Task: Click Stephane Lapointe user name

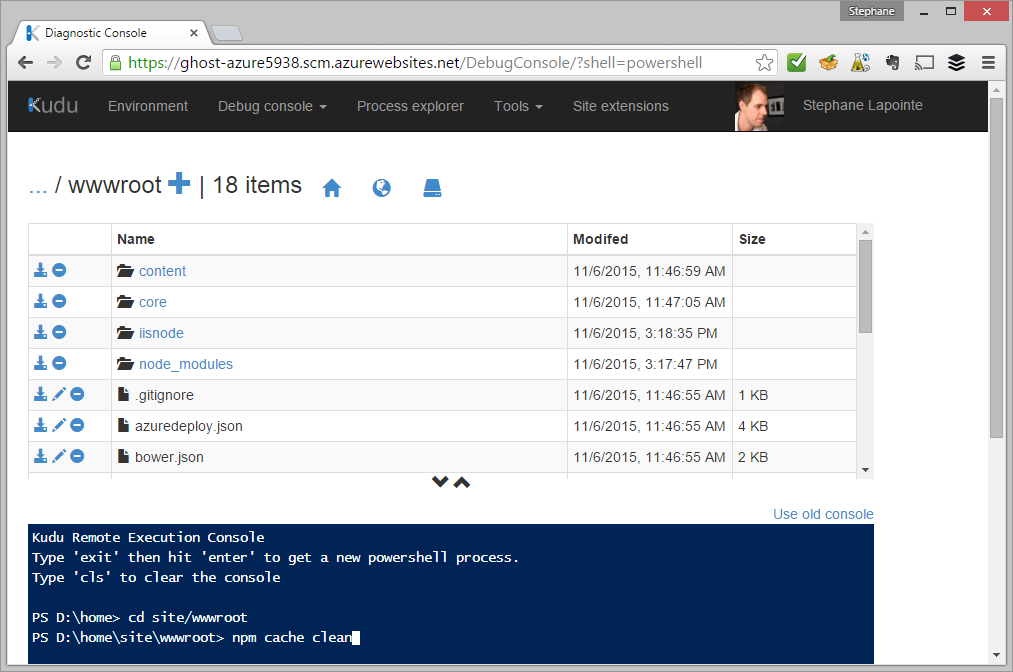Action: [x=862, y=105]
